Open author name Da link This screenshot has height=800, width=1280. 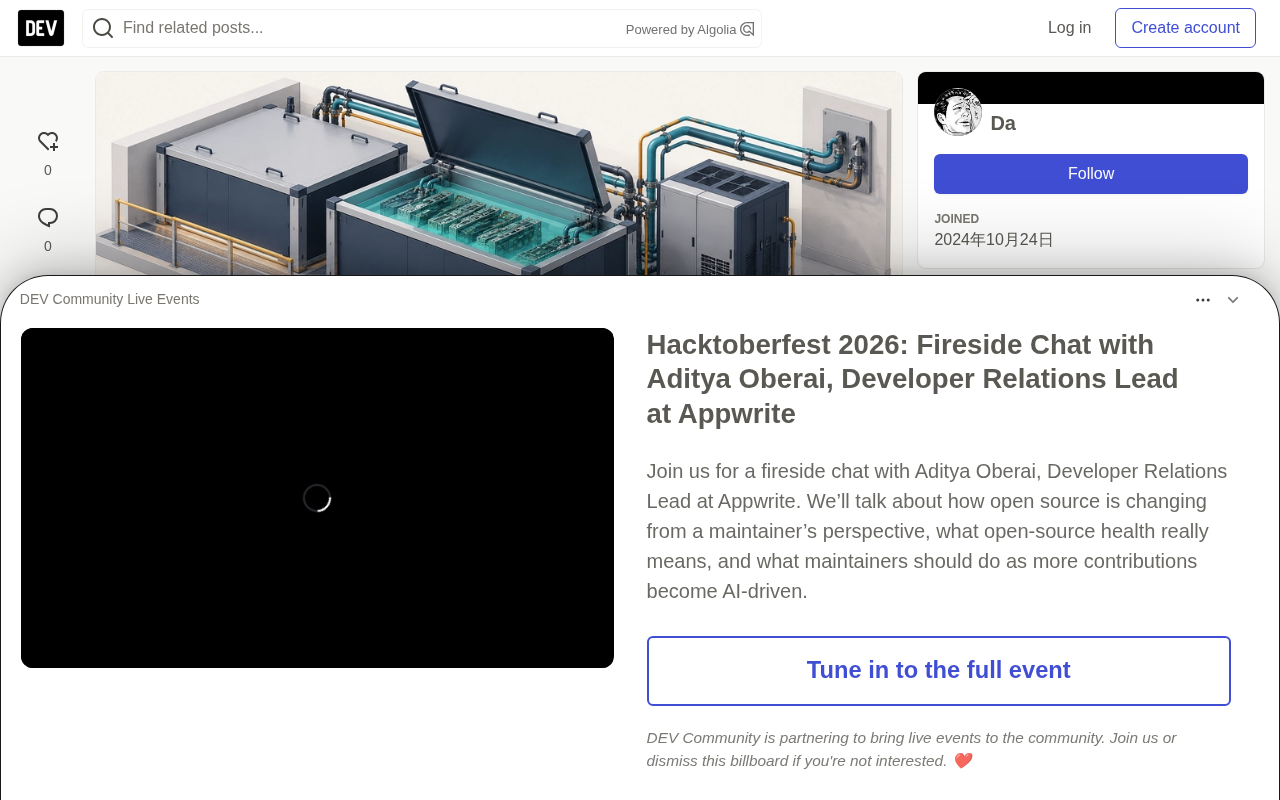1003,123
